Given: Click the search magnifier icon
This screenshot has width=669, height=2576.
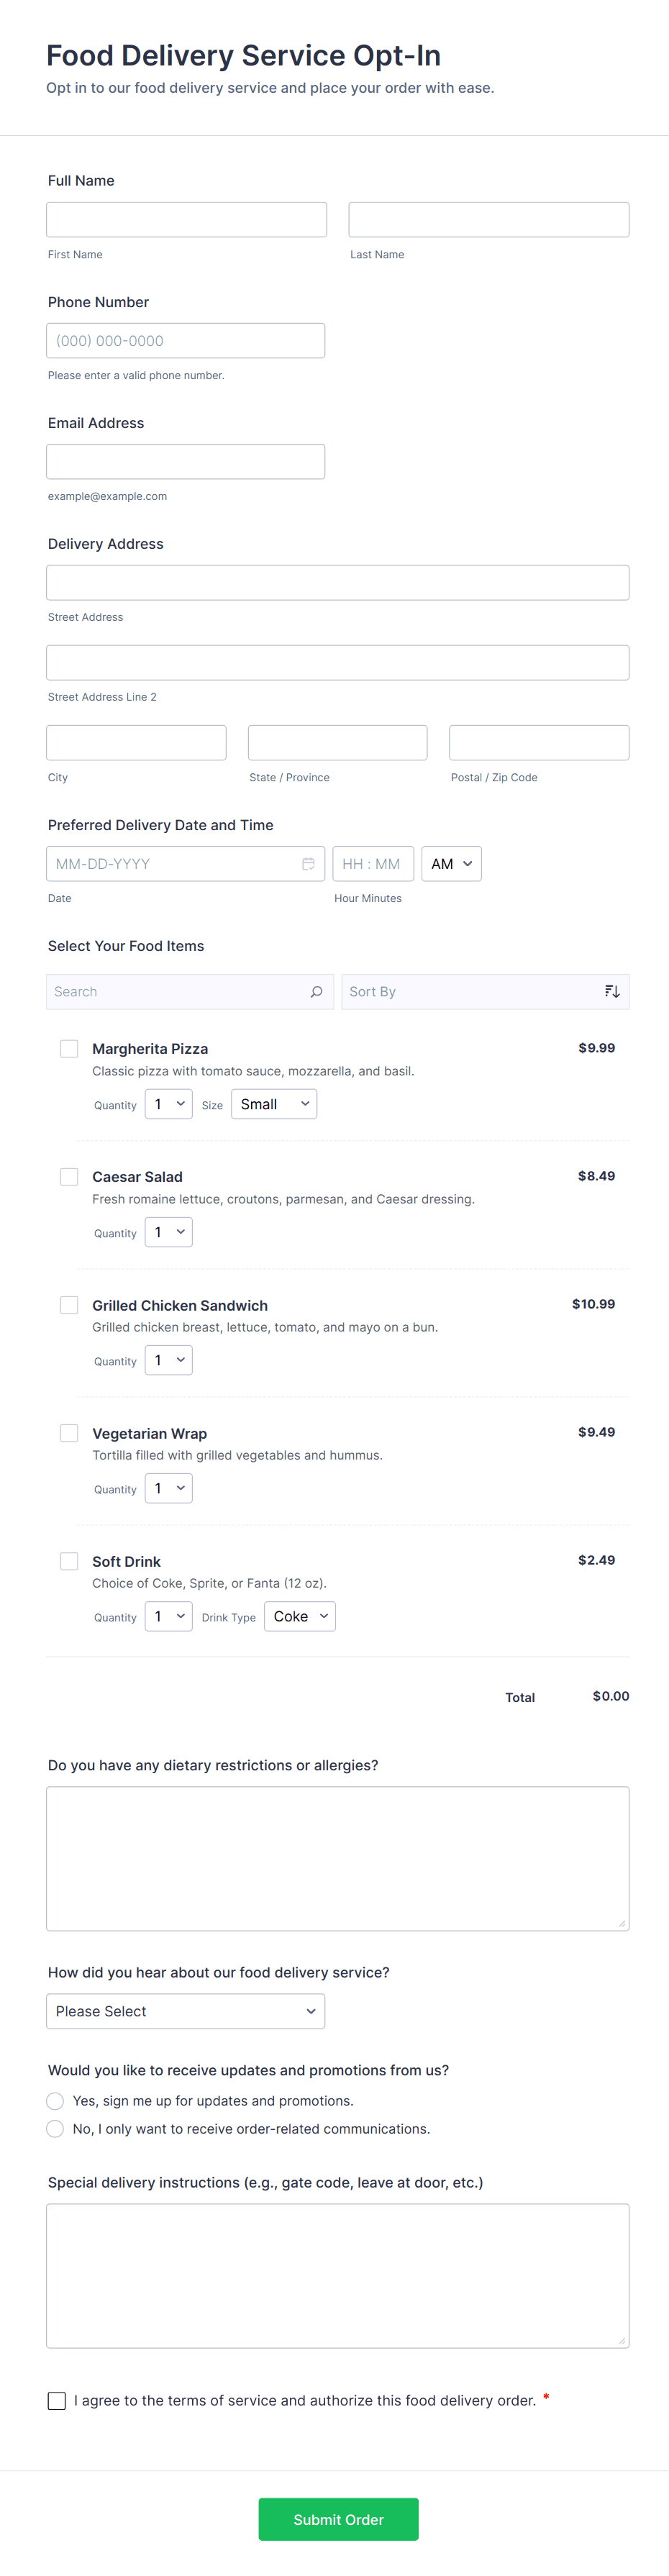Looking at the screenshot, I should pyautogui.click(x=316, y=992).
